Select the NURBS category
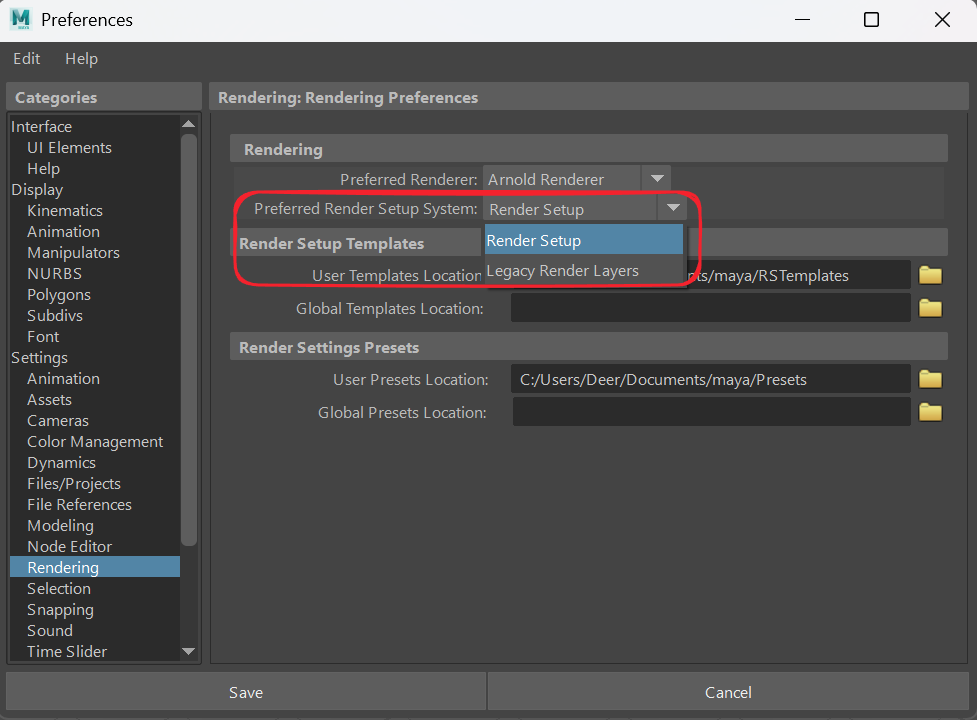The image size is (977, 720). click(x=54, y=273)
